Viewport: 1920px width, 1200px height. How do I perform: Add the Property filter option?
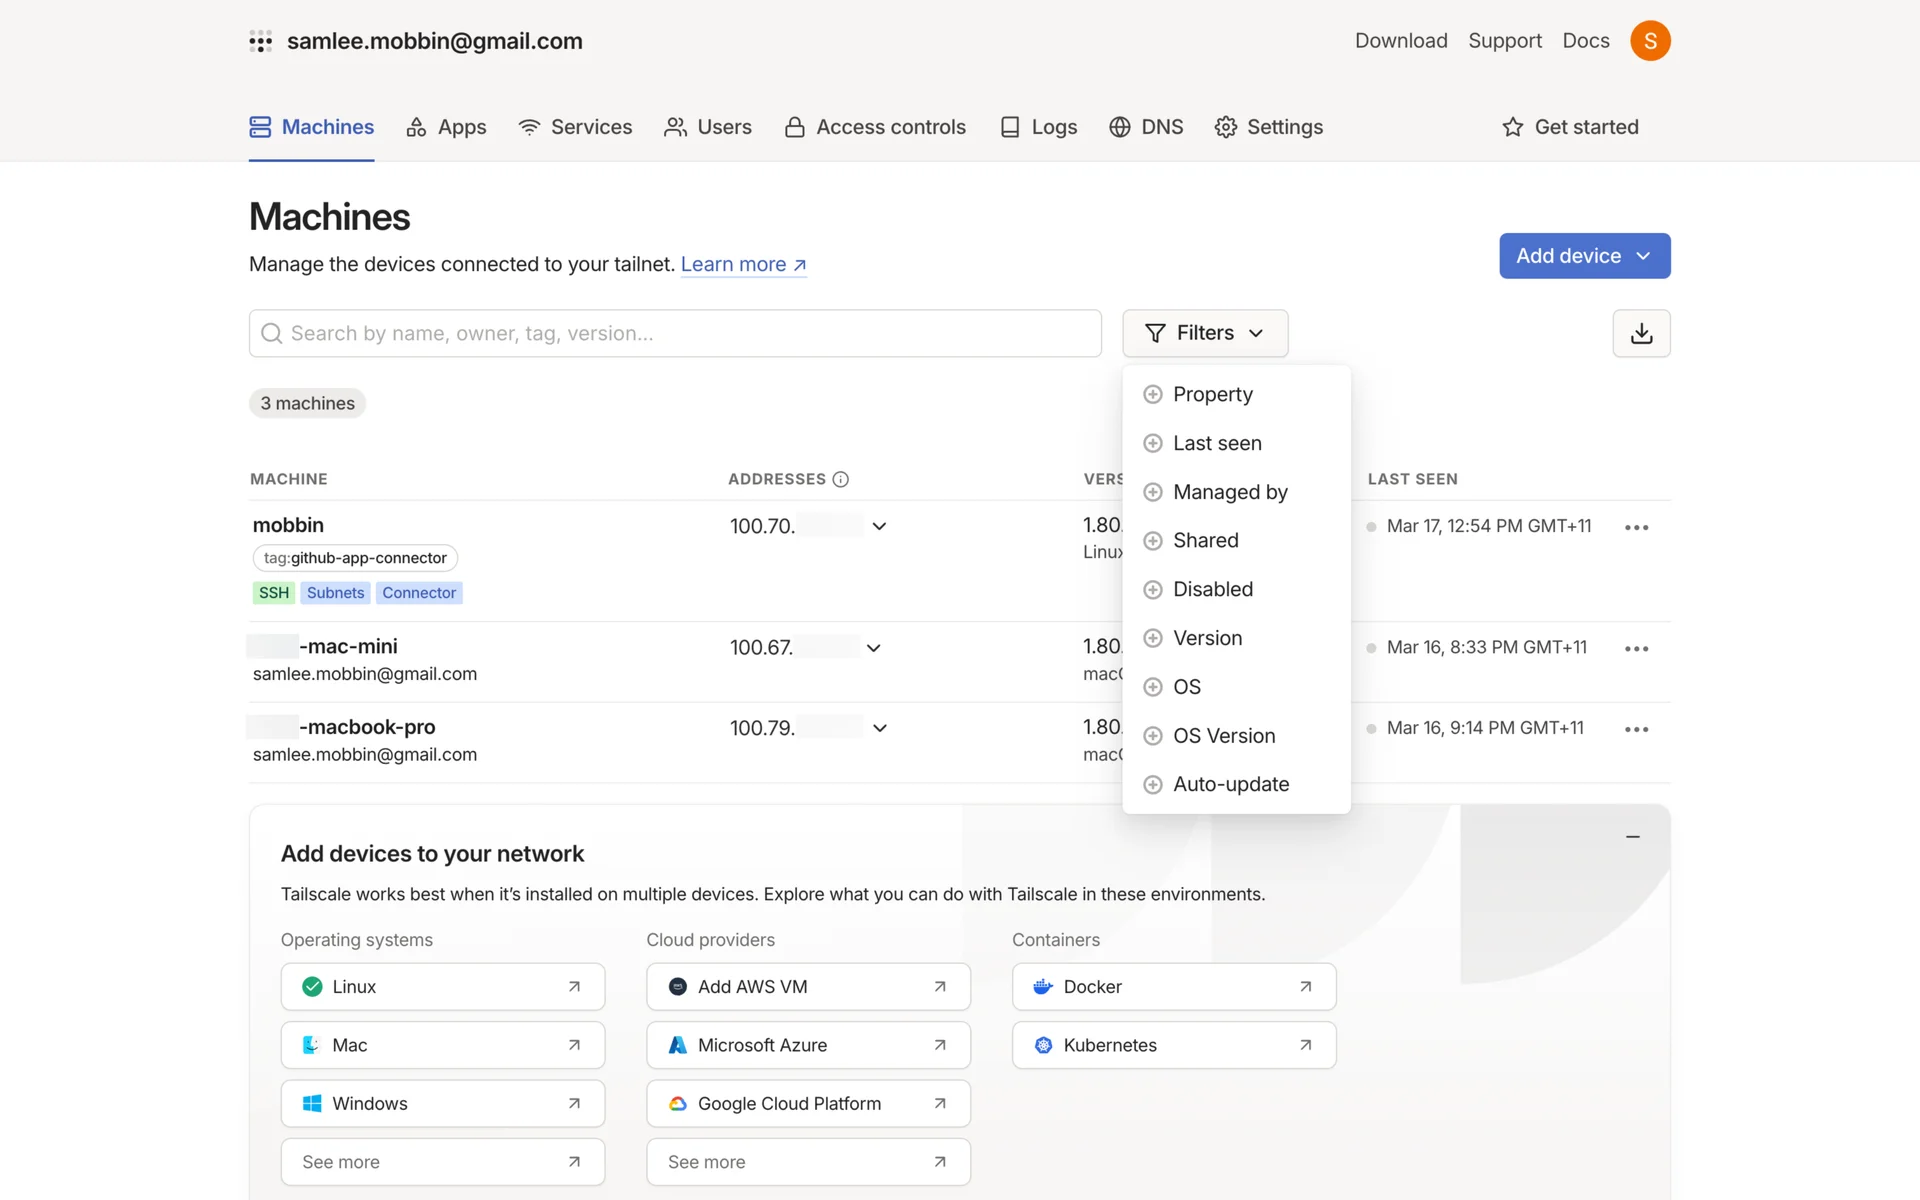[1212, 394]
